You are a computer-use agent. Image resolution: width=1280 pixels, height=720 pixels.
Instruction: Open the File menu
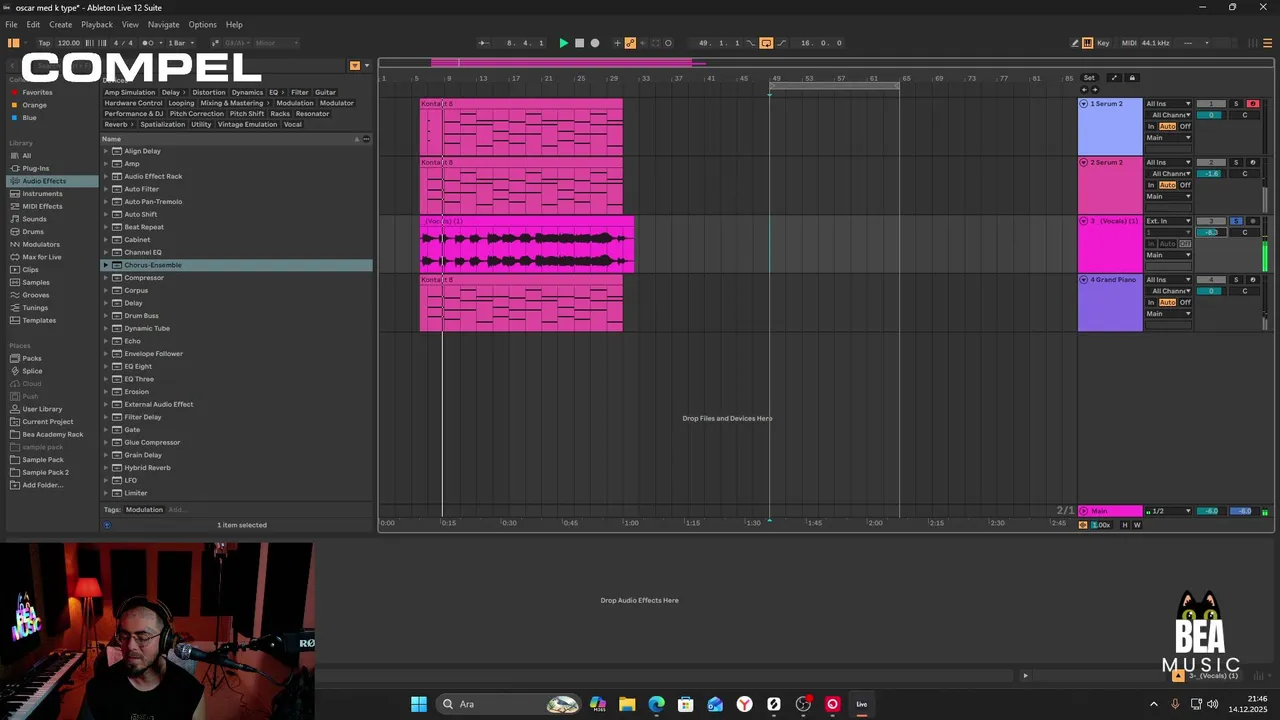pyautogui.click(x=11, y=25)
